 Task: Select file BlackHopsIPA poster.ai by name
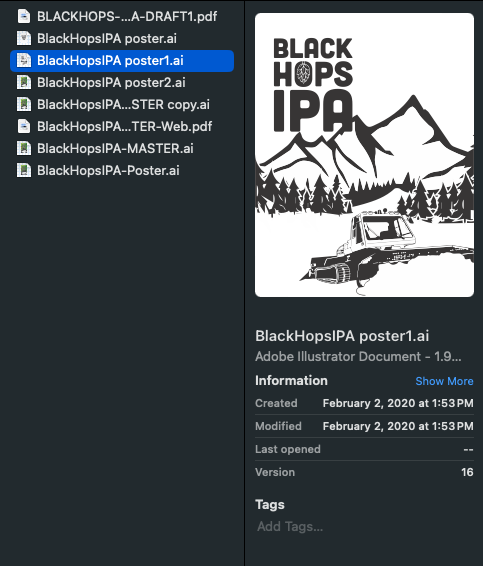pyautogui.click(x=107, y=39)
